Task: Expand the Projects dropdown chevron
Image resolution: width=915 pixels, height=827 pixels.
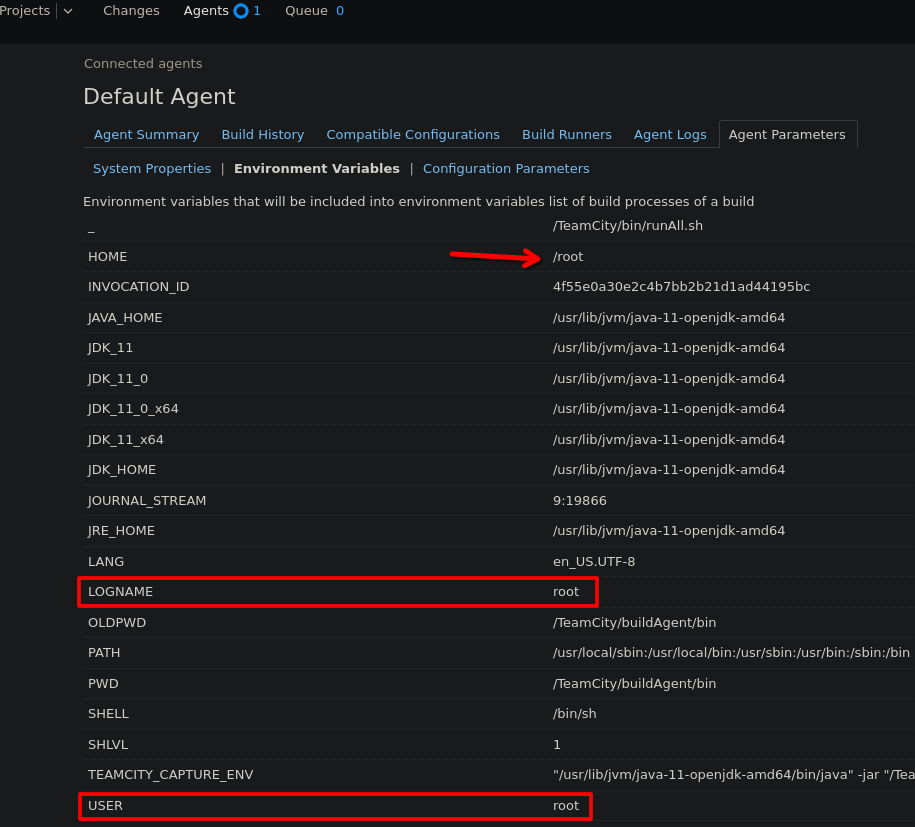Action: [x=68, y=11]
